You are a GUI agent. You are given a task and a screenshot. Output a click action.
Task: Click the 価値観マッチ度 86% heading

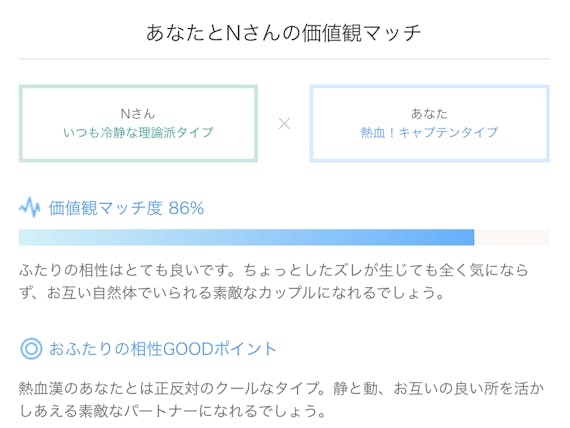tap(126, 208)
